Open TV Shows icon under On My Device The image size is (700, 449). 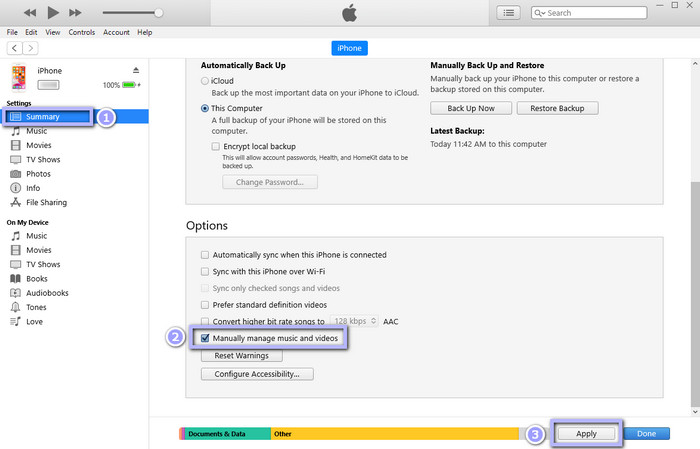click(x=16, y=264)
